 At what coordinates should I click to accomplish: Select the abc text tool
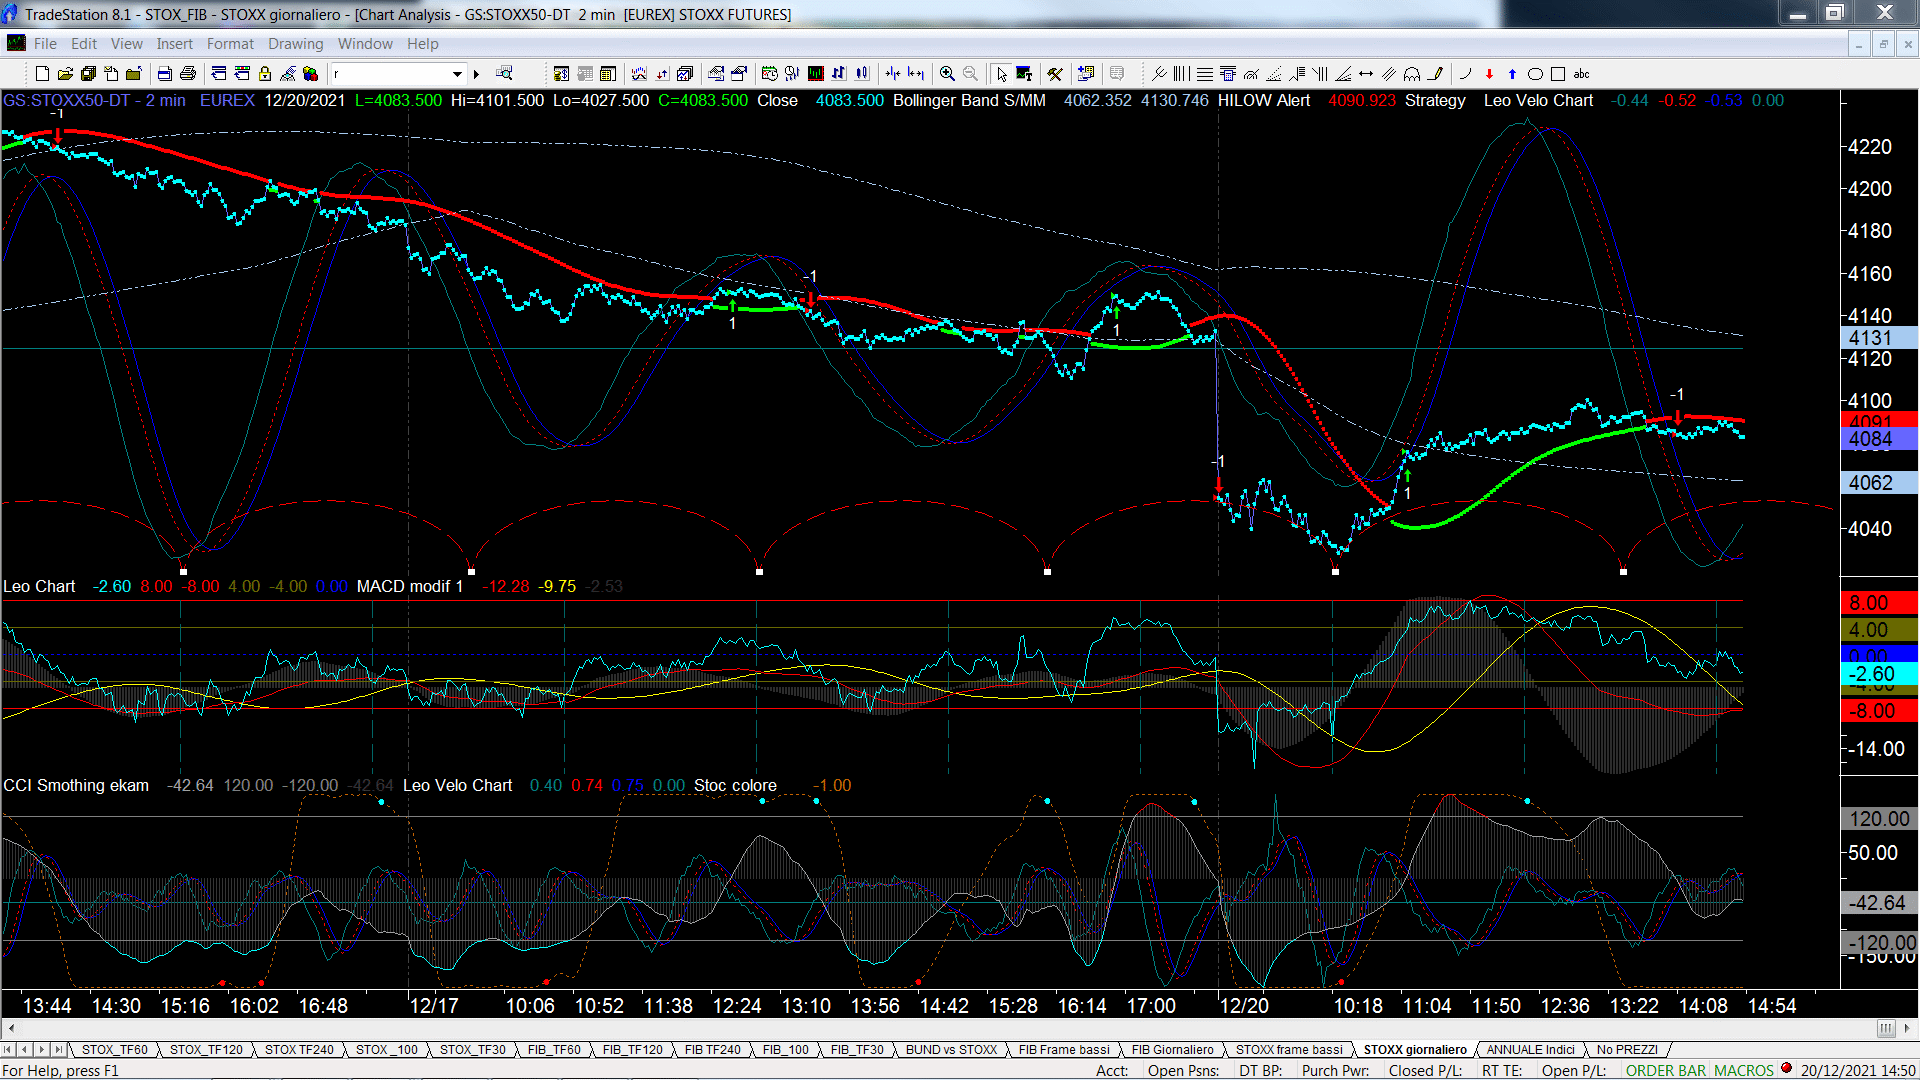pyautogui.click(x=1582, y=74)
